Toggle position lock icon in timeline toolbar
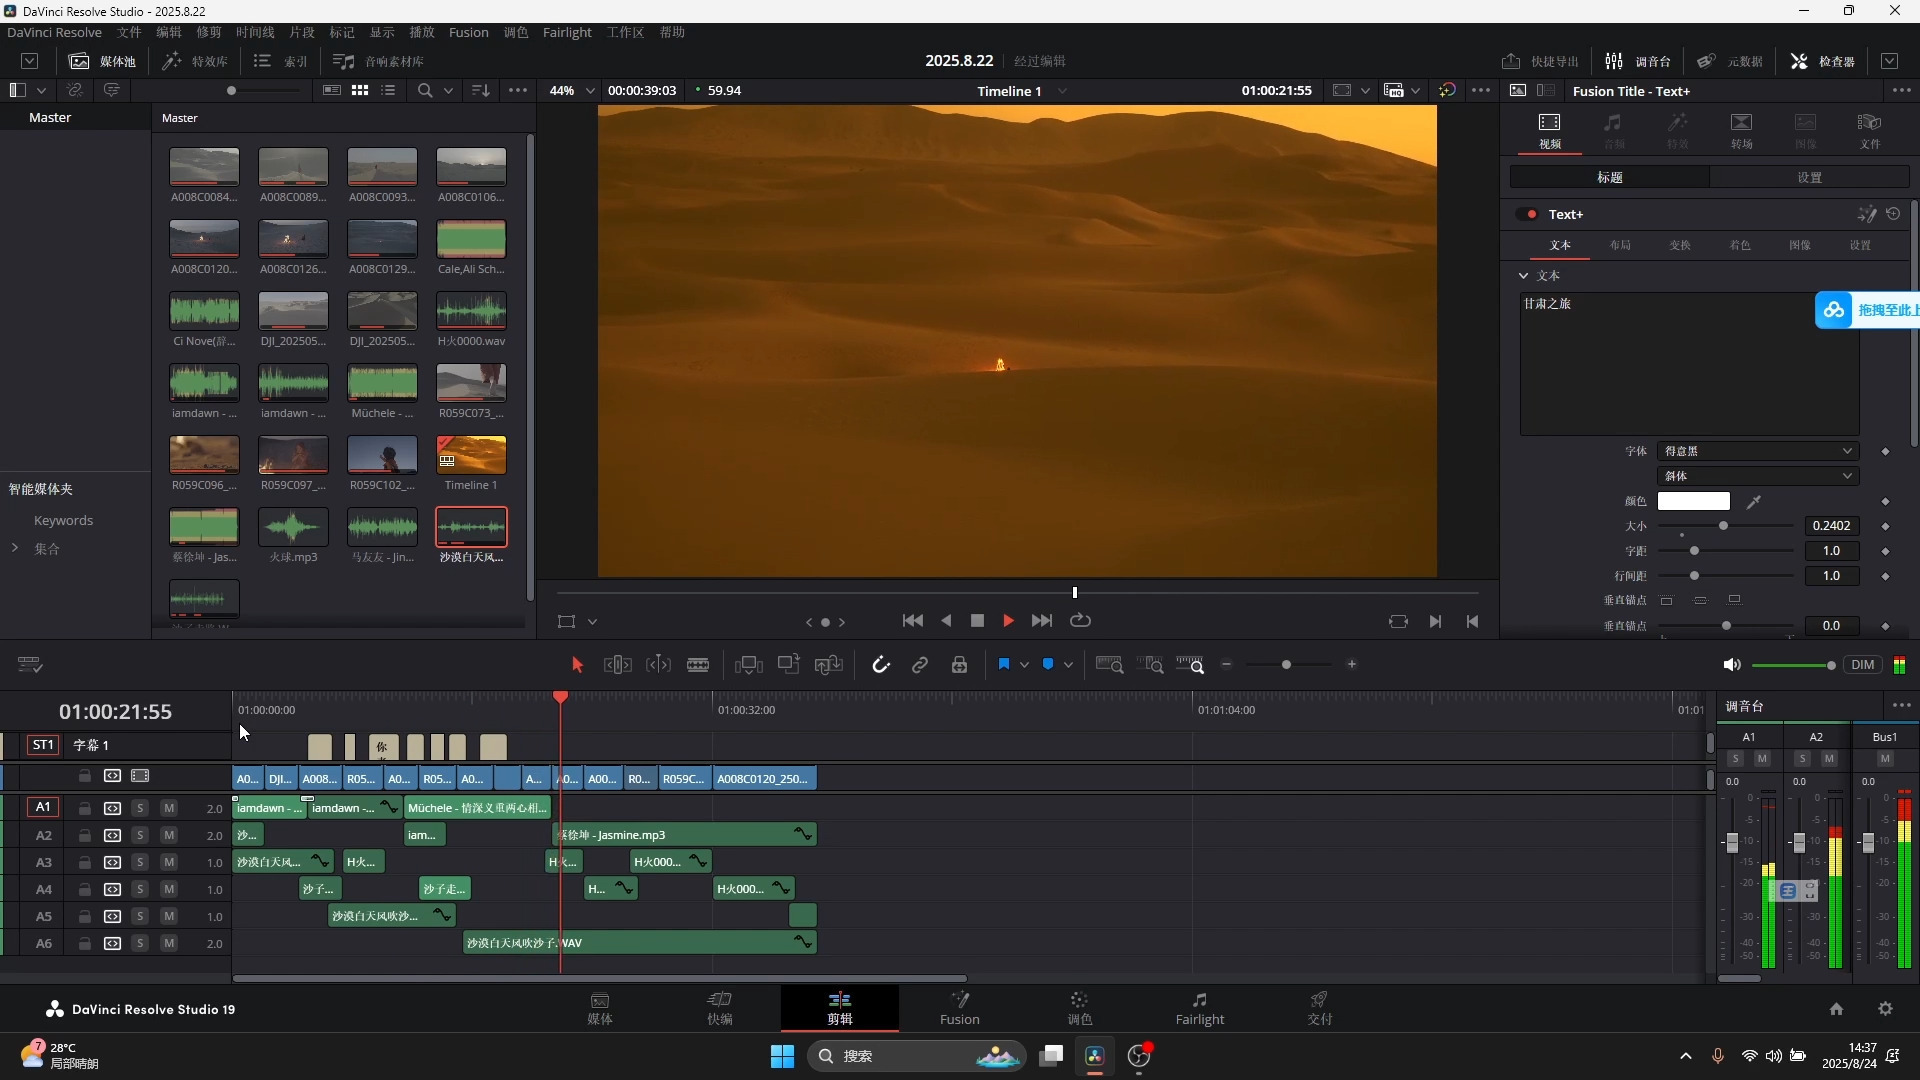 (x=959, y=665)
